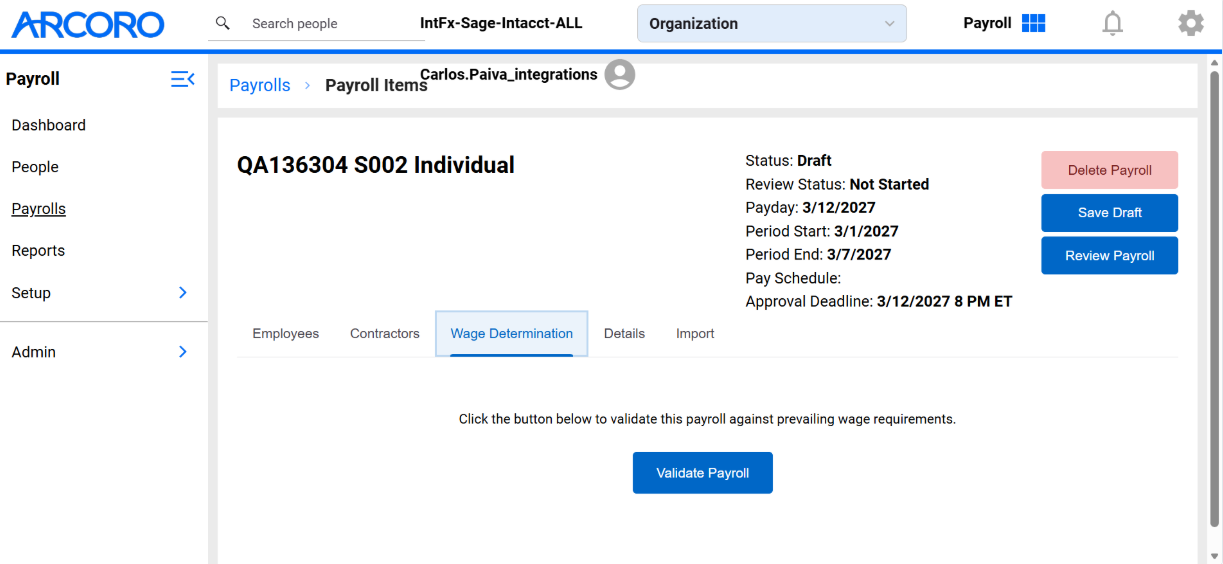Expand the Setup submenu chevron
The image size is (1223, 564).
(x=183, y=293)
